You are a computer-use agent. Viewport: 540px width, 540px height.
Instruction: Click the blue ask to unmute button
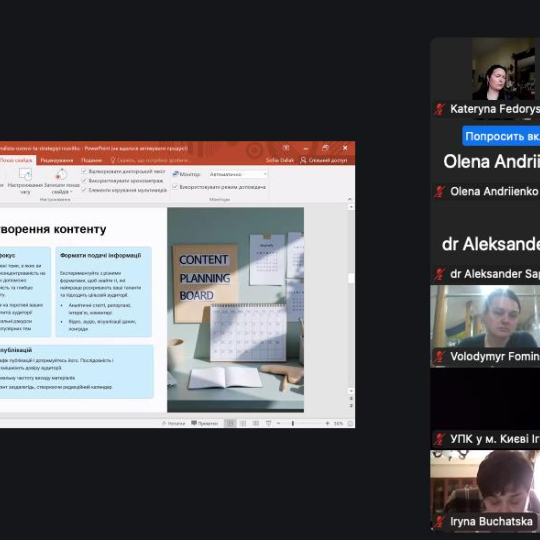501,136
